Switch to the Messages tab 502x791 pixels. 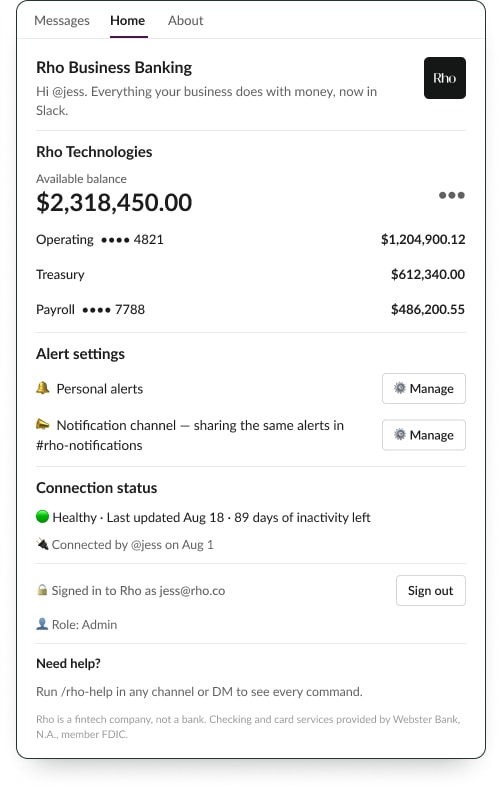[x=62, y=21]
